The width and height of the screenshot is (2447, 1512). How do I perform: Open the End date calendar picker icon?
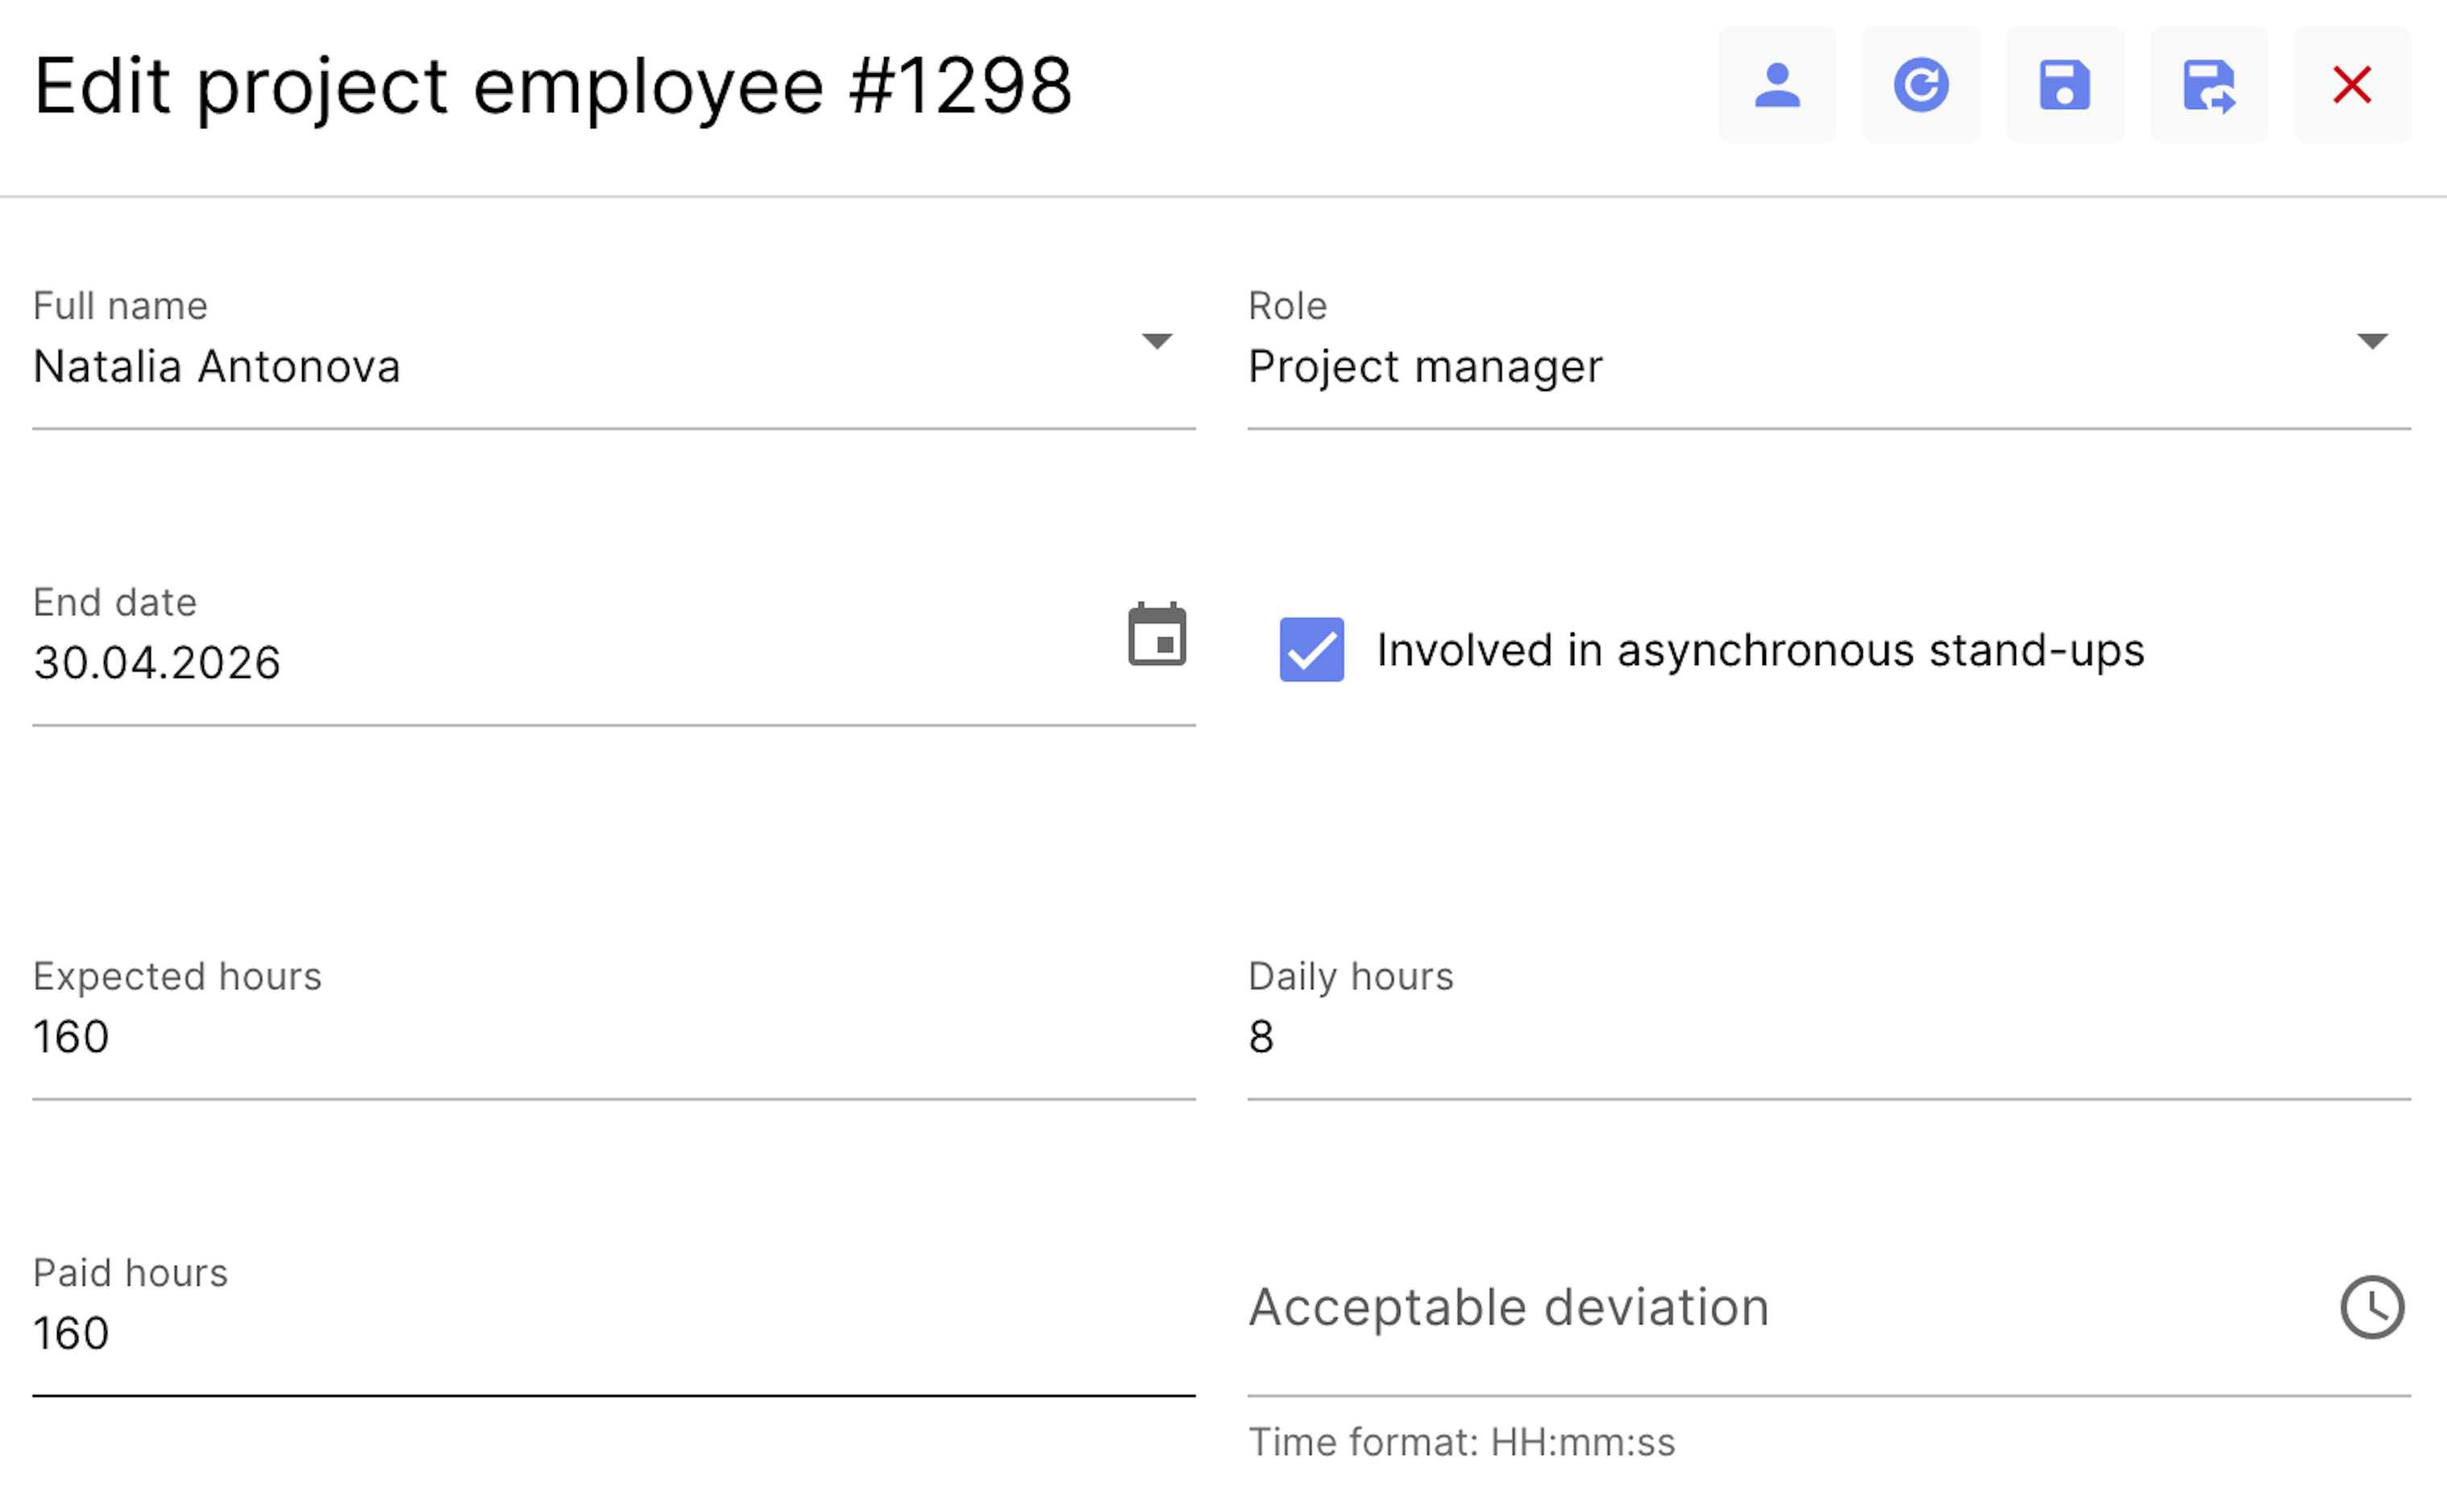click(1157, 634)
